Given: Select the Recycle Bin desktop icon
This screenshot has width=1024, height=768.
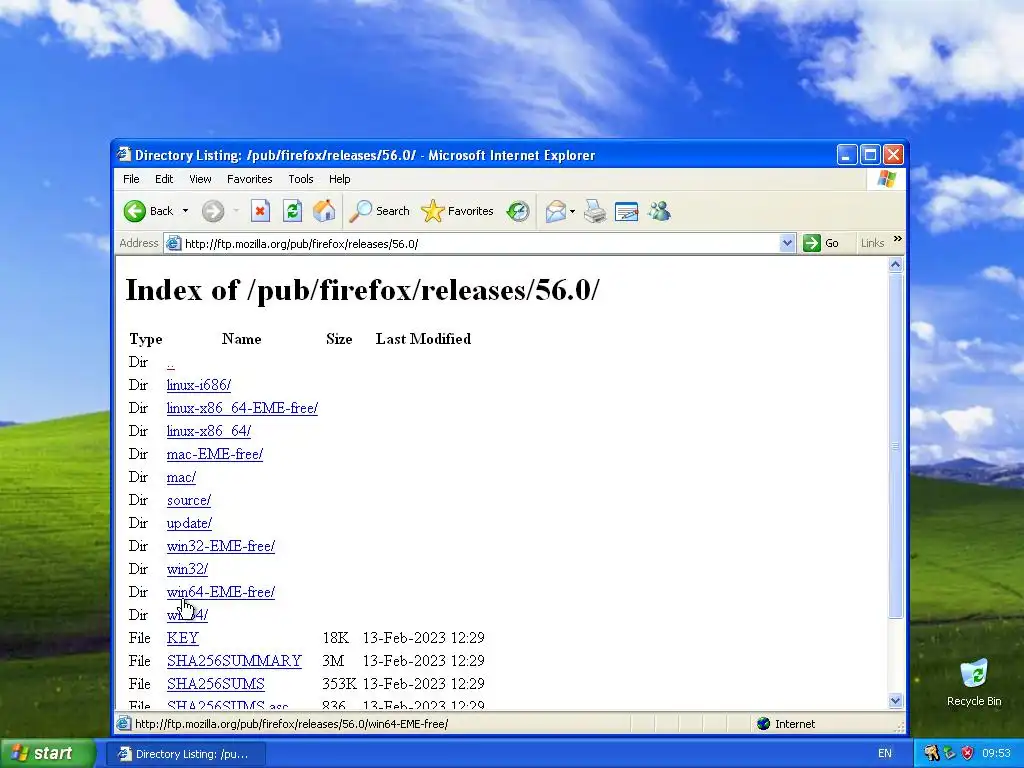Looking at the screenshot, I should 974,682.
